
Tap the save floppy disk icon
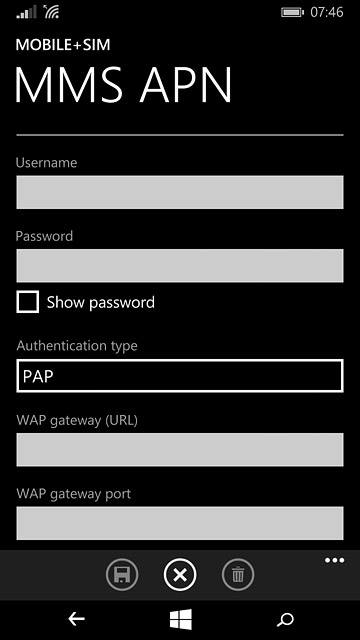pos(122,575)
